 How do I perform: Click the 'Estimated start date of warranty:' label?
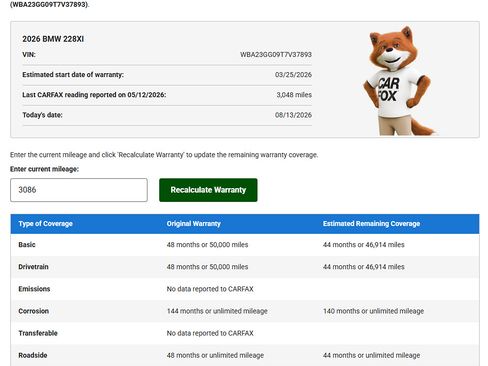[x=73, y=75]
